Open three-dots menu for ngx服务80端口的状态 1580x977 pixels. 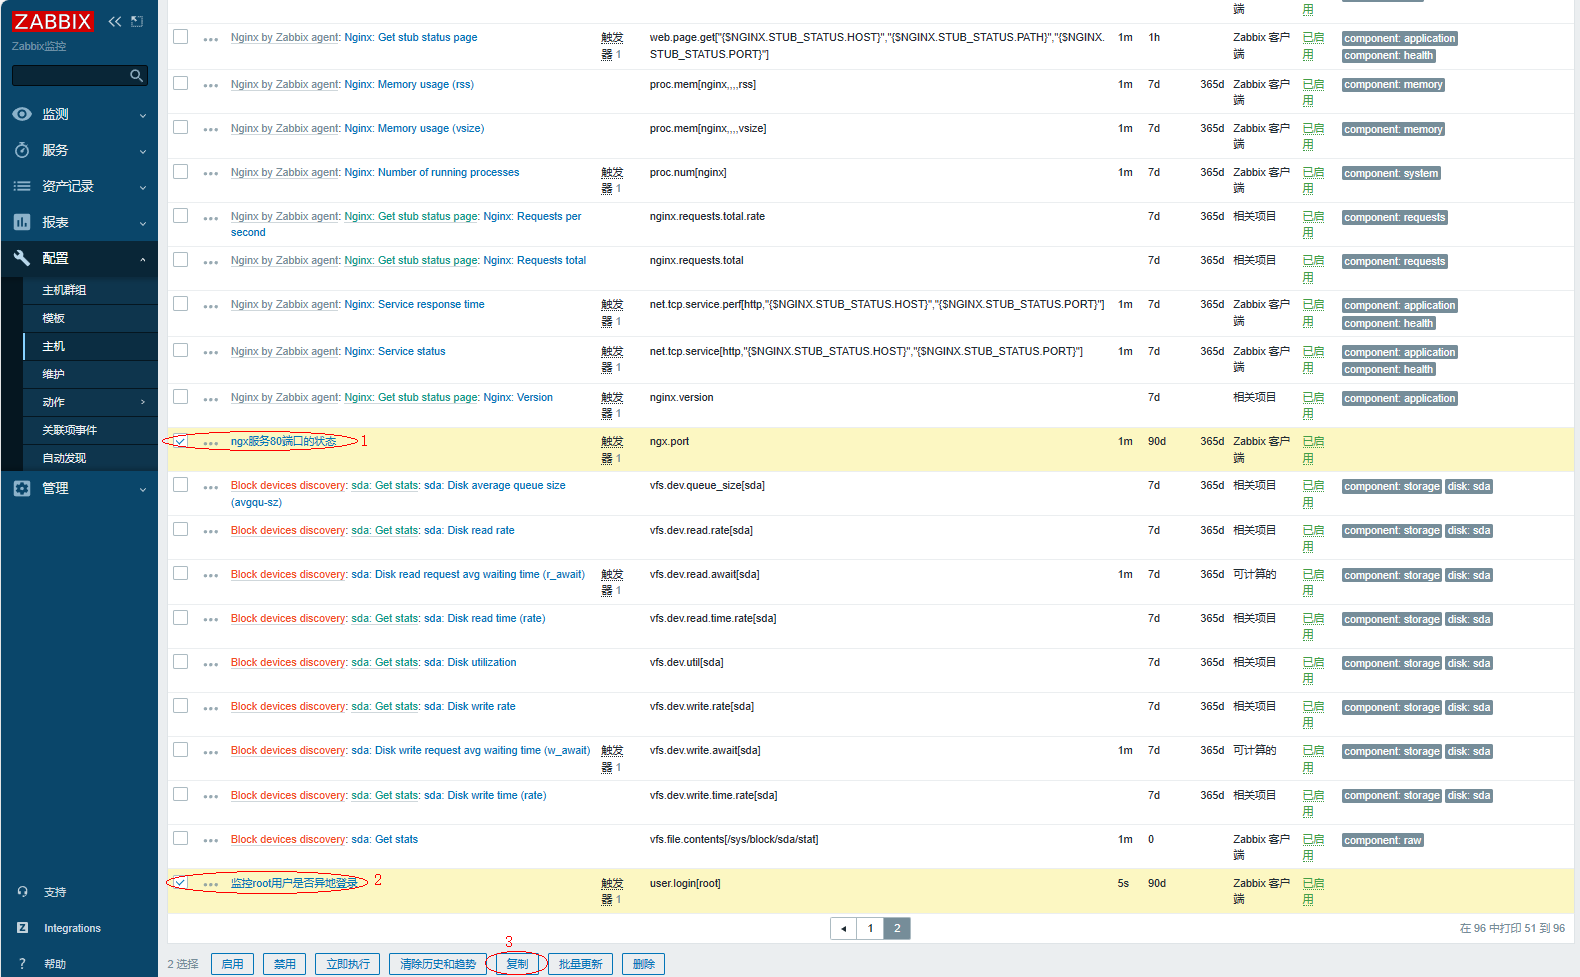(x=210, y=443)
